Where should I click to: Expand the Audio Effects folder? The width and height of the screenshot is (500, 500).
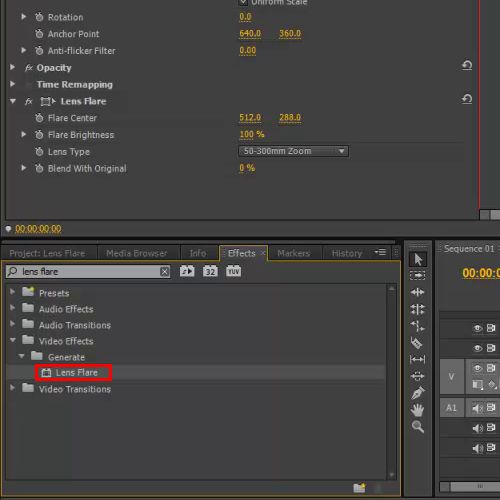(12, 307)
